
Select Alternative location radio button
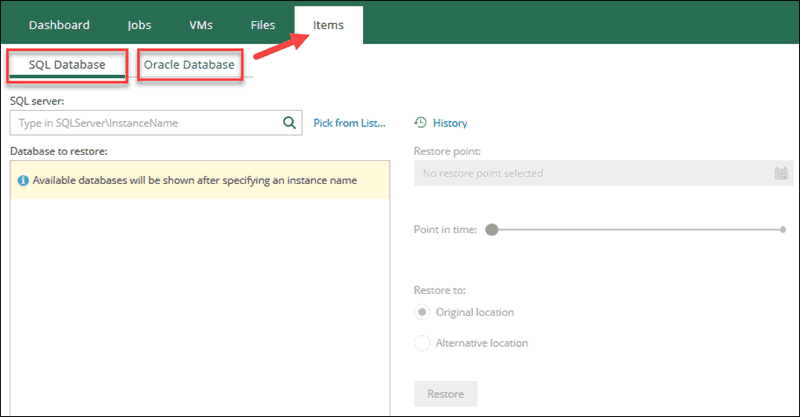[422, 343]
